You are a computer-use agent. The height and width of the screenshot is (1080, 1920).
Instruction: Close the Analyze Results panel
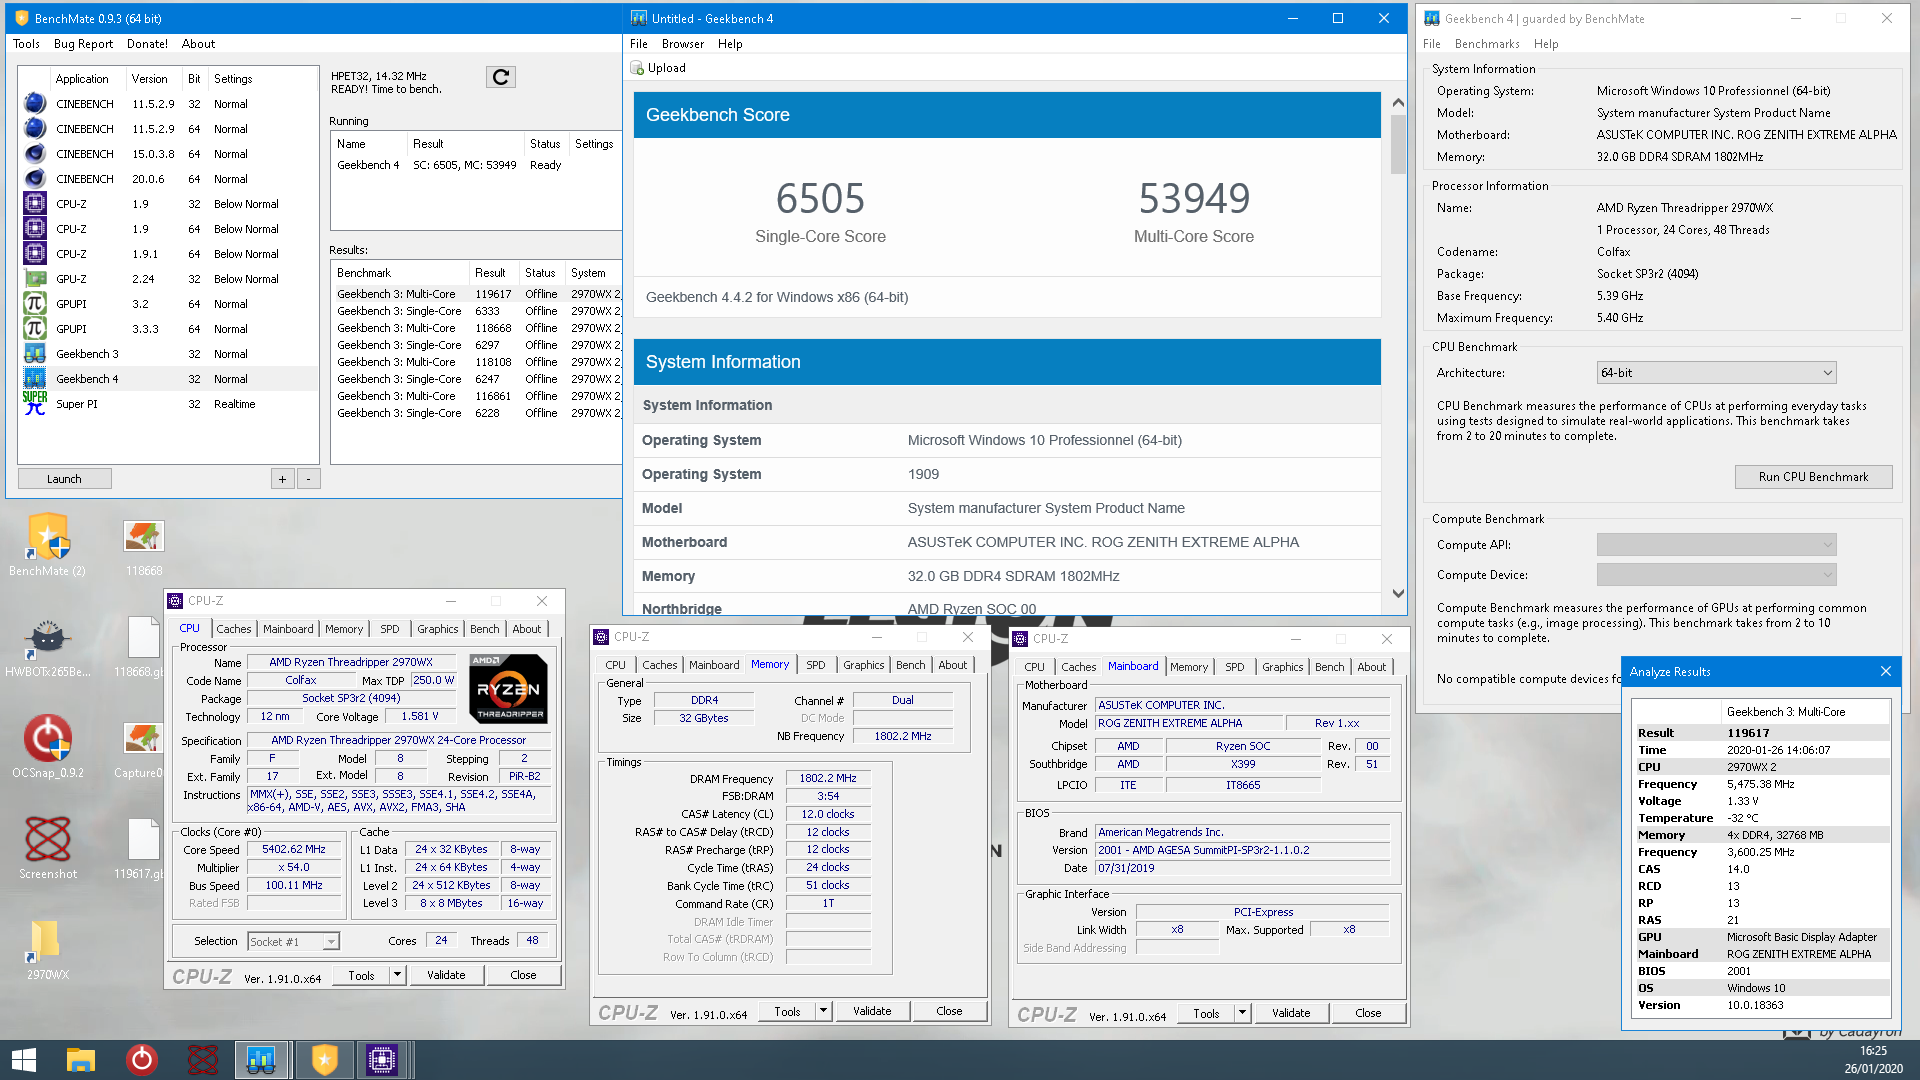[1885, 671]
